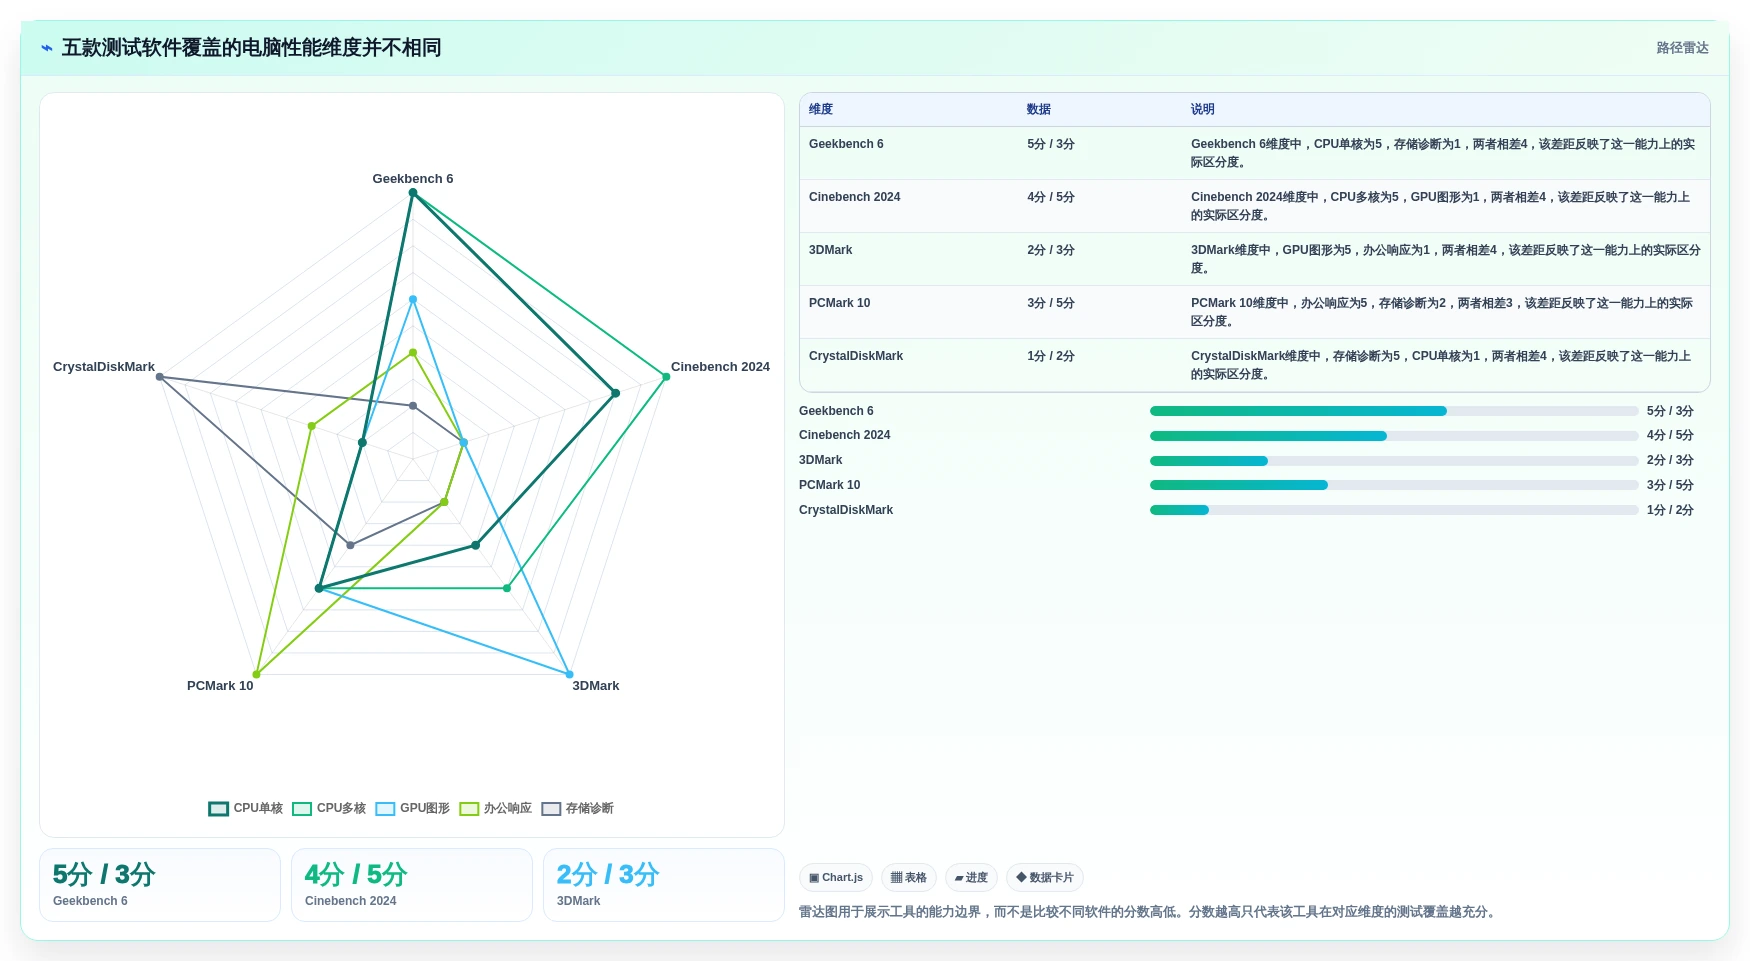
Task: Toggle 办公响应 legend entry
Action: tap(496, 809)
